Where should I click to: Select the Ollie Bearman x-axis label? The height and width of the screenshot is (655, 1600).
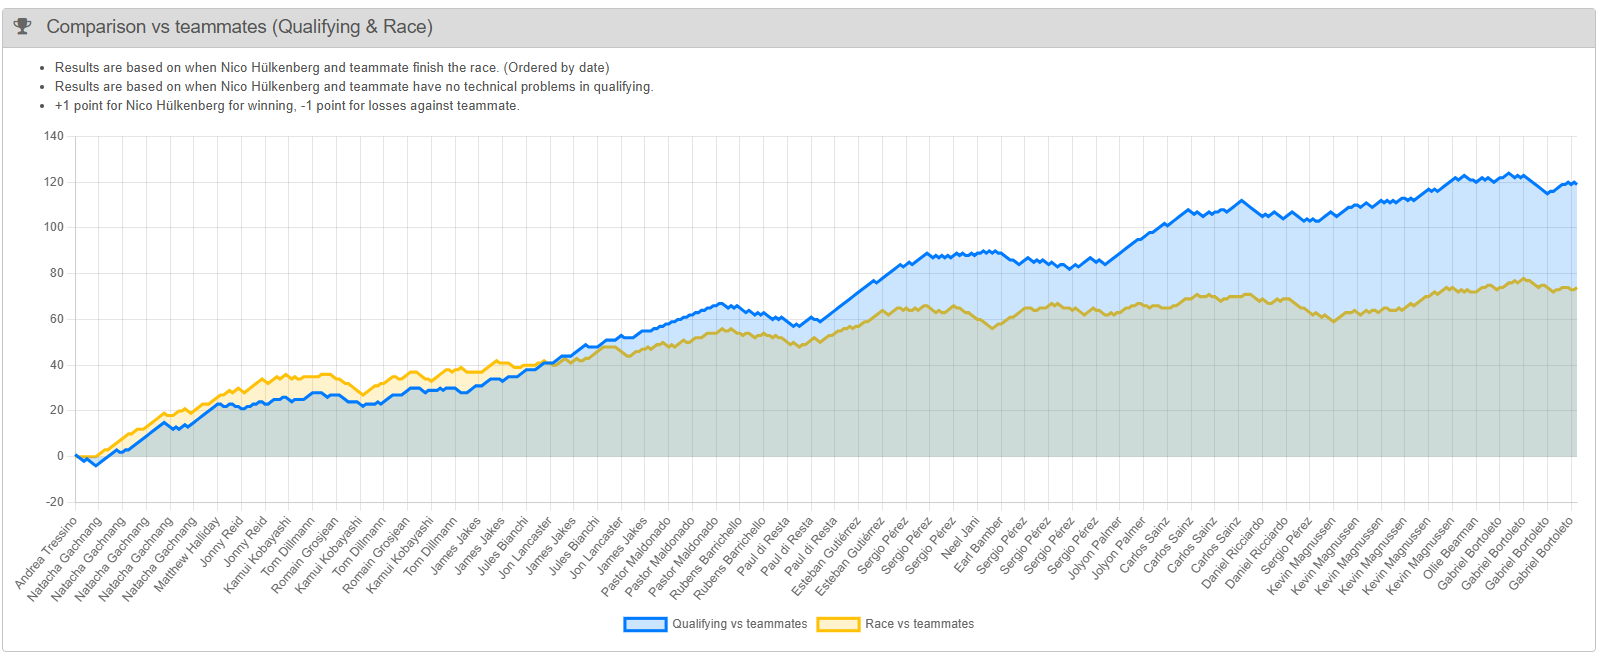point(1451,546)
